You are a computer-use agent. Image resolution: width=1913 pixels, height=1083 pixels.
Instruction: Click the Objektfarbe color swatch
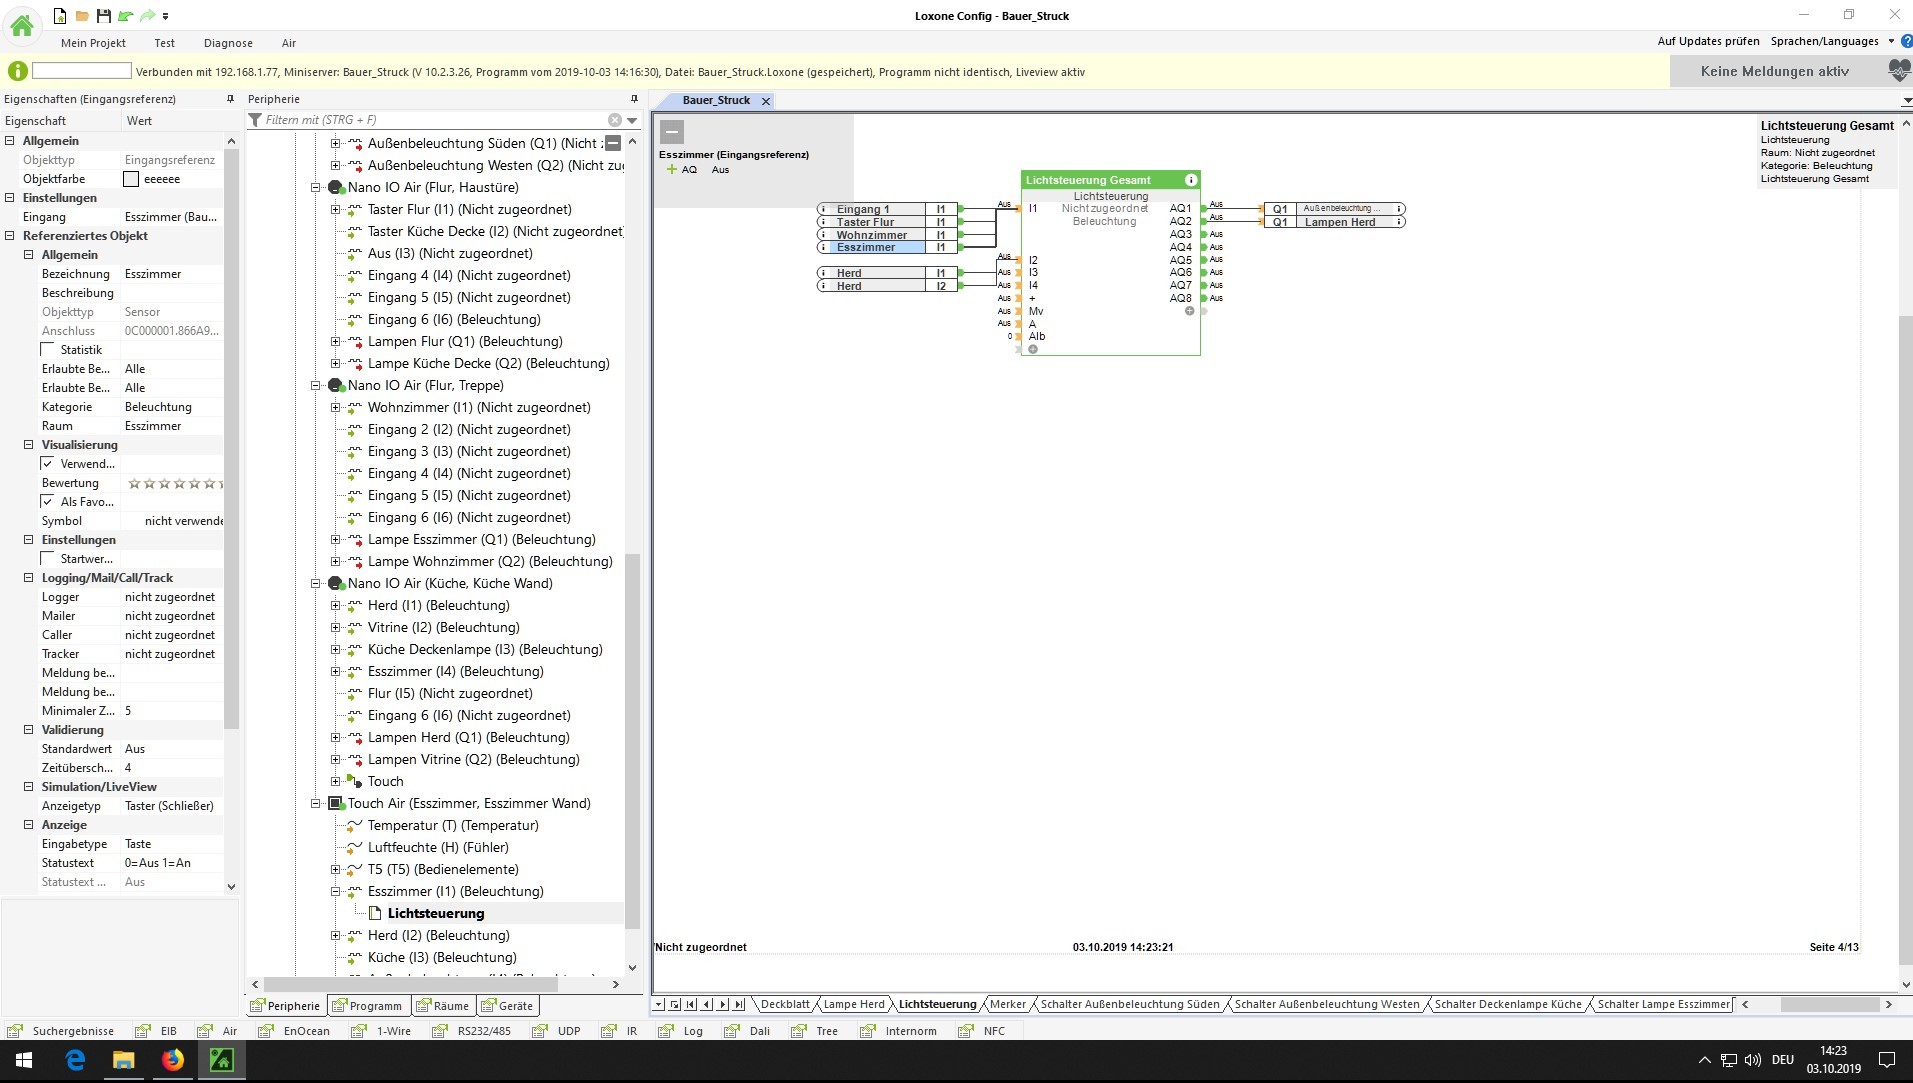[x=131, y=179]
